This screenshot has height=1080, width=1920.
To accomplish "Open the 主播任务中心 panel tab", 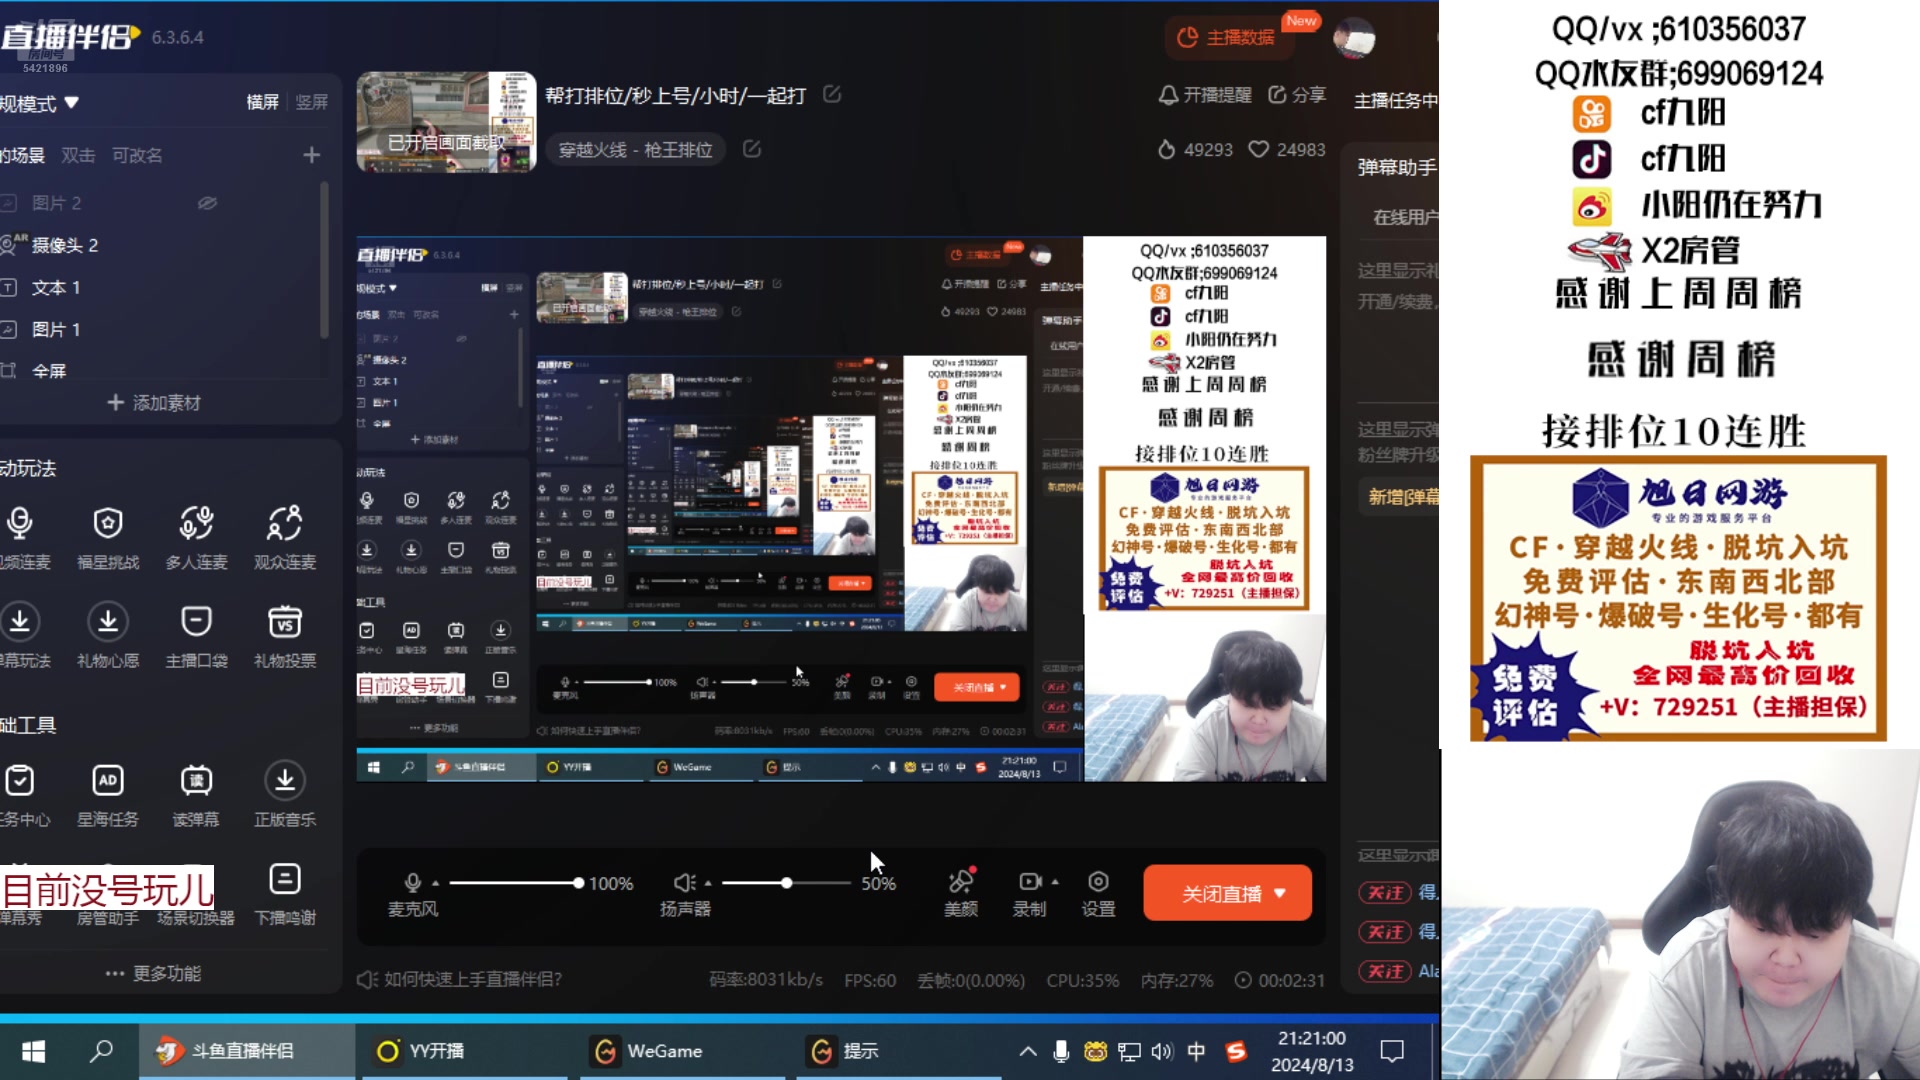I will click(x=1396, y=100).
